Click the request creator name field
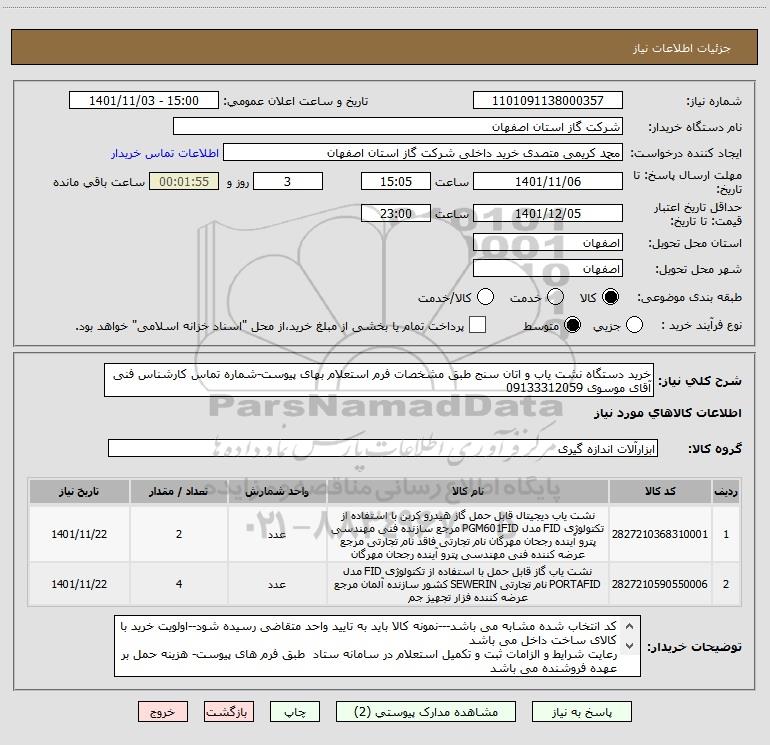Image resolution: width=770 pixels, height=745 pixels. click(x=423, y=153)
